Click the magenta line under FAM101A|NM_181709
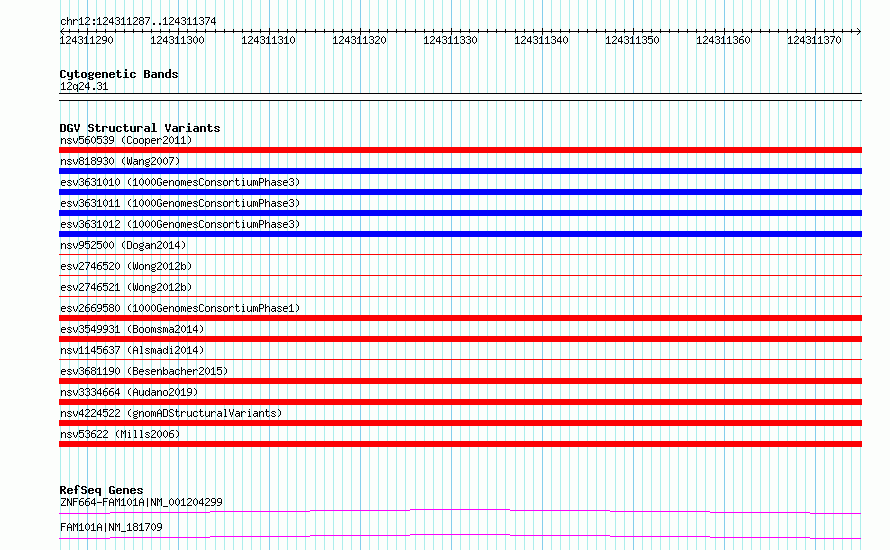The height and width of the screenshot is (550, 890). [460, 536]
